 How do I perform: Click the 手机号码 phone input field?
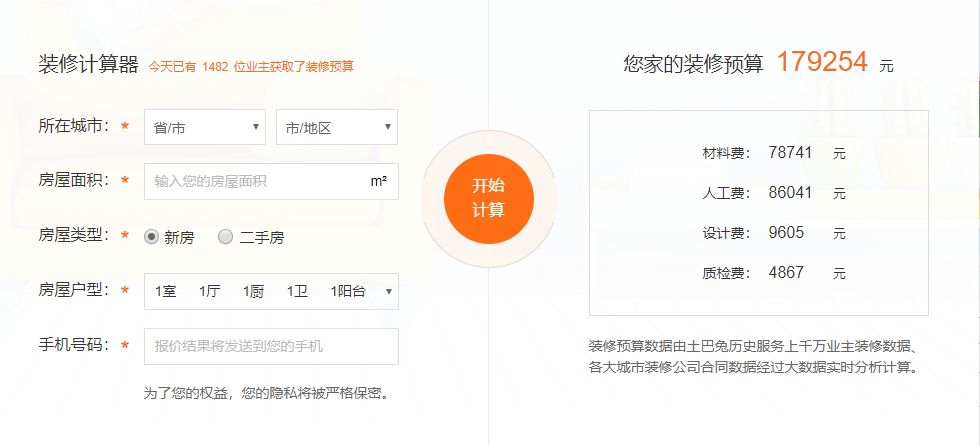(x=271, y=346)
